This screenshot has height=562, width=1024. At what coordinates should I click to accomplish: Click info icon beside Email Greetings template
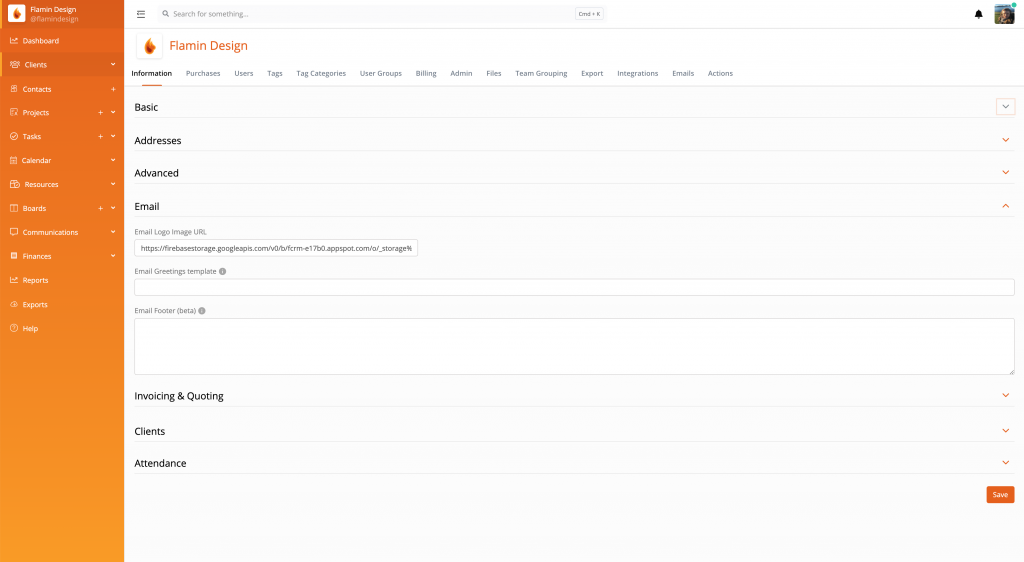tap(222, 271)
